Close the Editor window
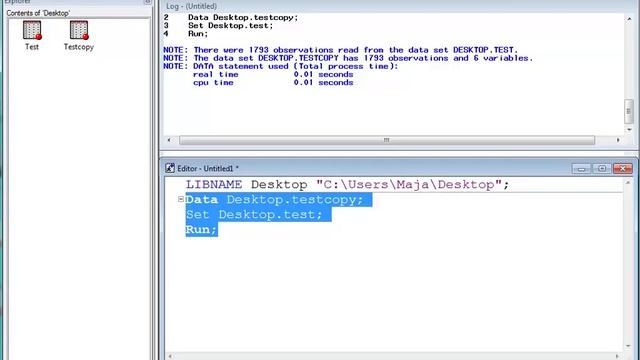 click(622, 168)
